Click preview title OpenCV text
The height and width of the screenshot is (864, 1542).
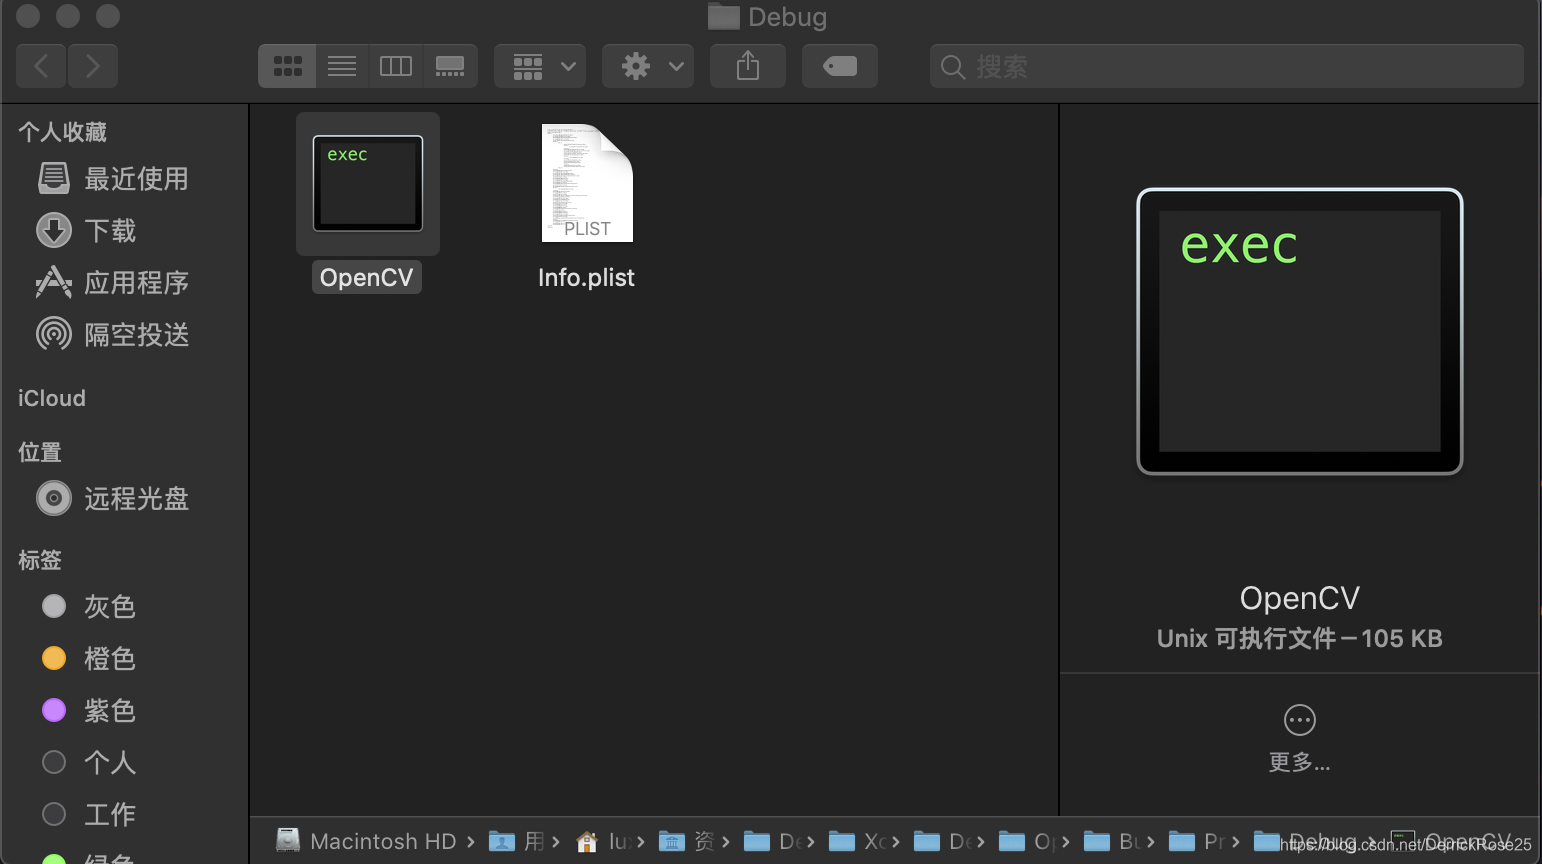click(x=1300, y=598)
